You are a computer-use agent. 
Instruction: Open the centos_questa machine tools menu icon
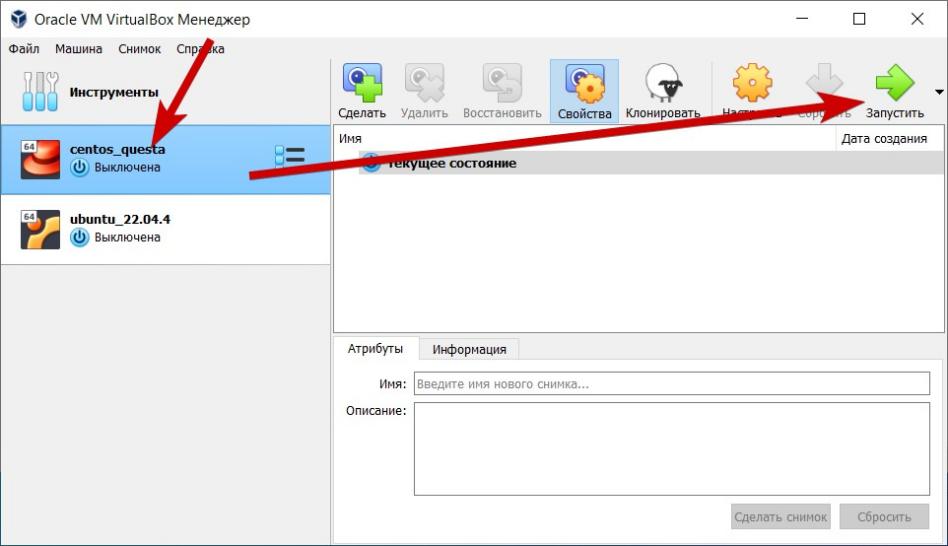[290, 155]
